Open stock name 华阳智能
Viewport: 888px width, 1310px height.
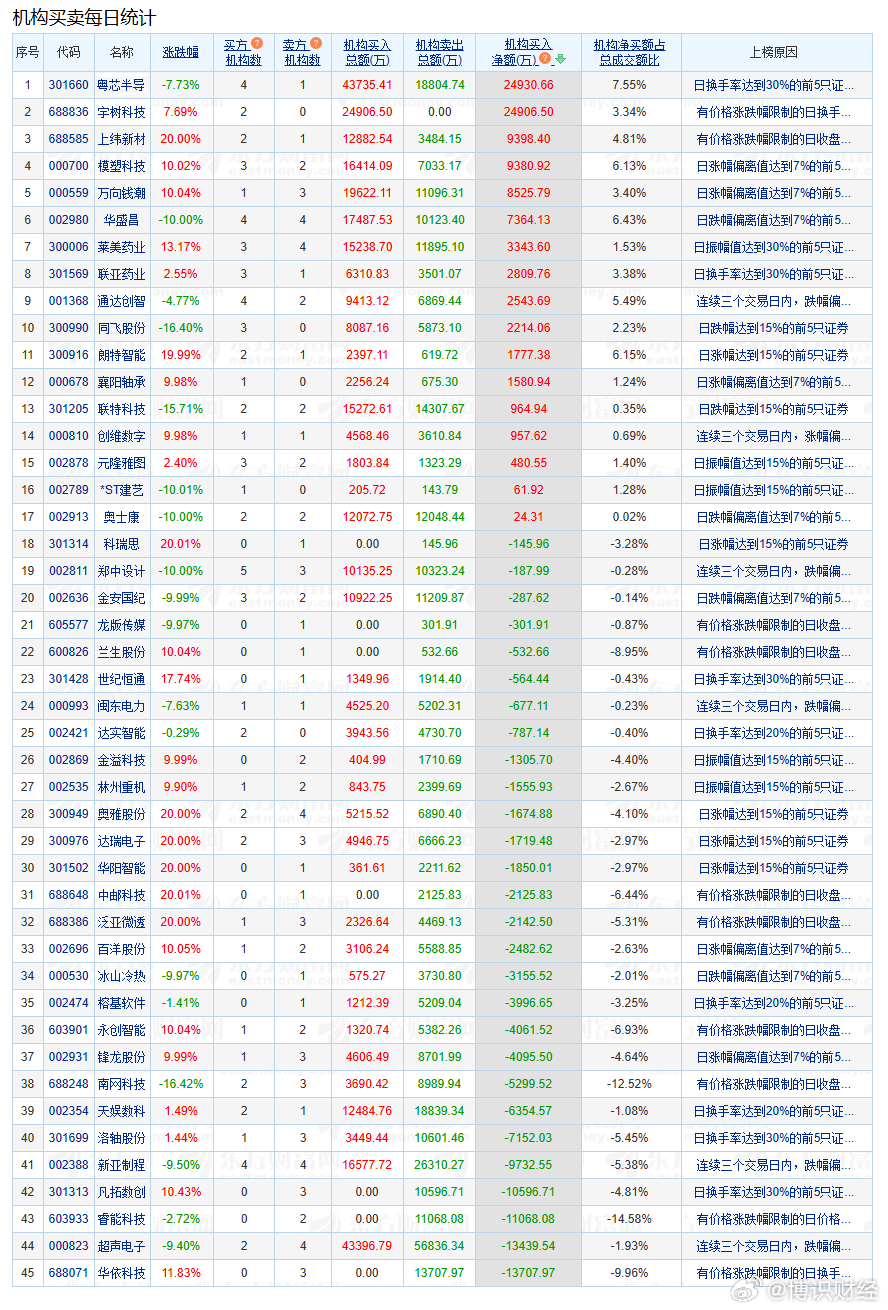click(121, 868)
